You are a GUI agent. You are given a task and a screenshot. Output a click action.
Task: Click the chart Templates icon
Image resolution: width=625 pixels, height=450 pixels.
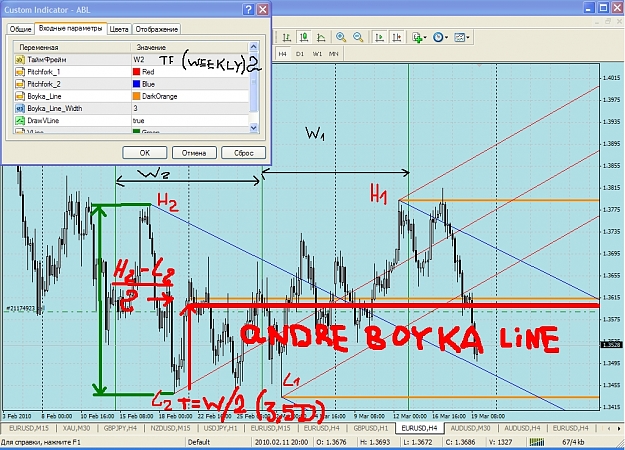pos(460,37)
